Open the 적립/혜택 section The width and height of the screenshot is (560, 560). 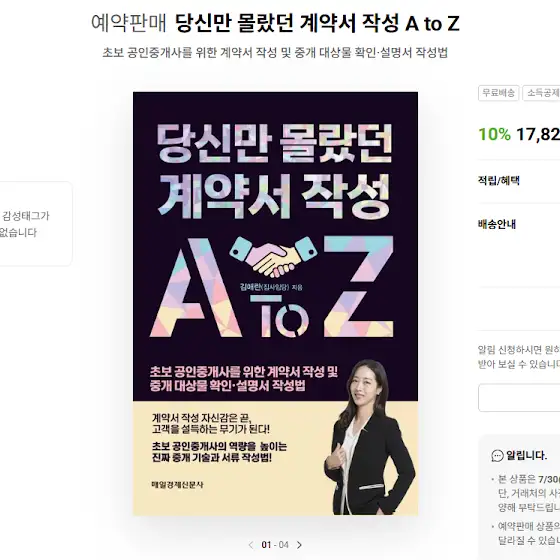pyautogui.click(x=499, y=180)
